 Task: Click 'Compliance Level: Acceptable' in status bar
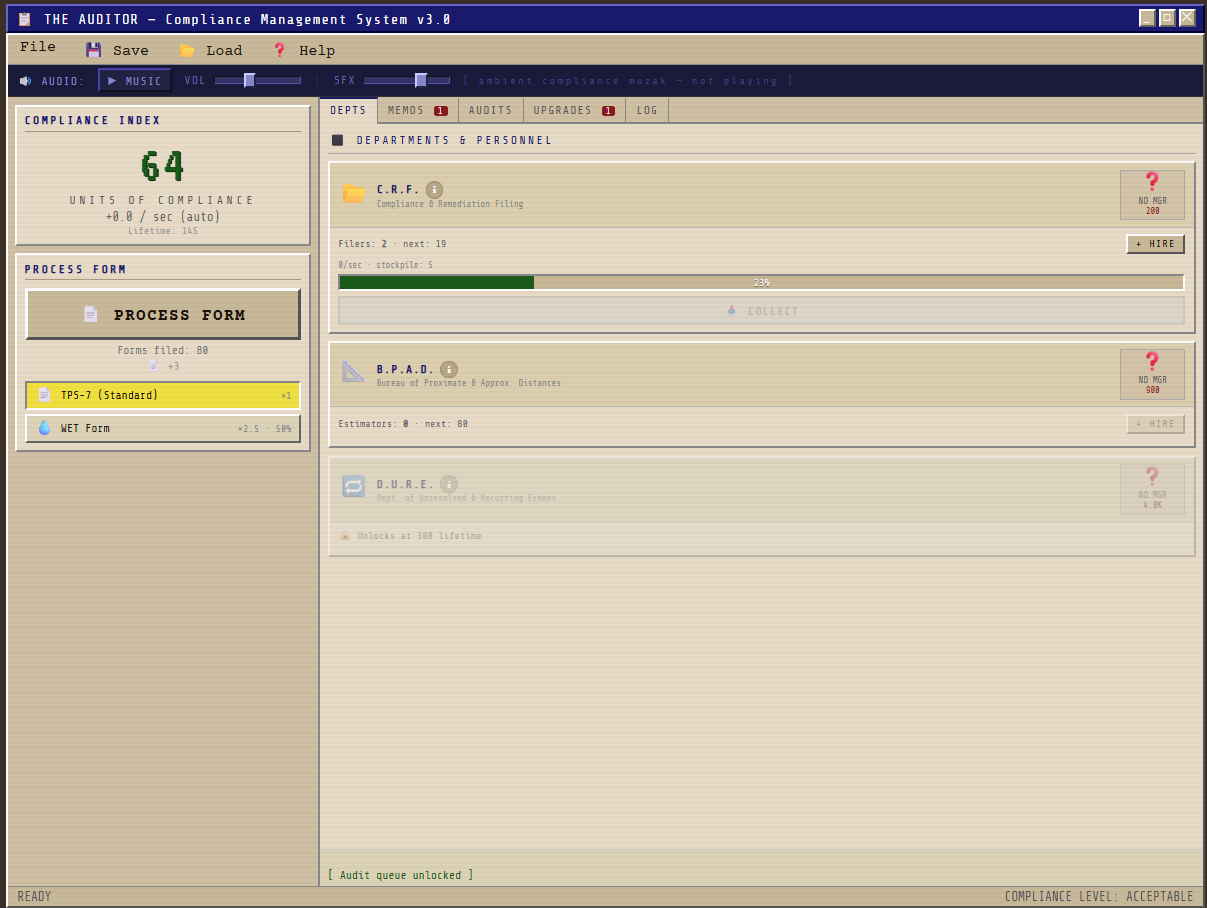pos(1099,897)
